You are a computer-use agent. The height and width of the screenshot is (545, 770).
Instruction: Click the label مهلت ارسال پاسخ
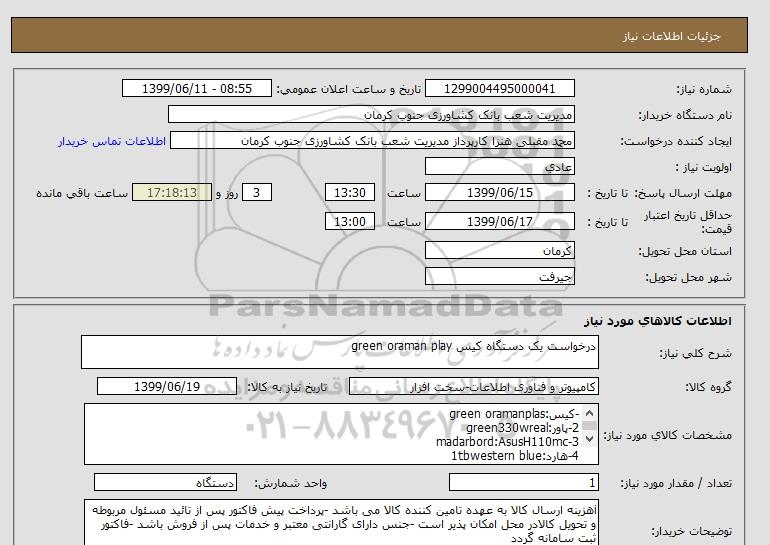(x=682, y=193)
